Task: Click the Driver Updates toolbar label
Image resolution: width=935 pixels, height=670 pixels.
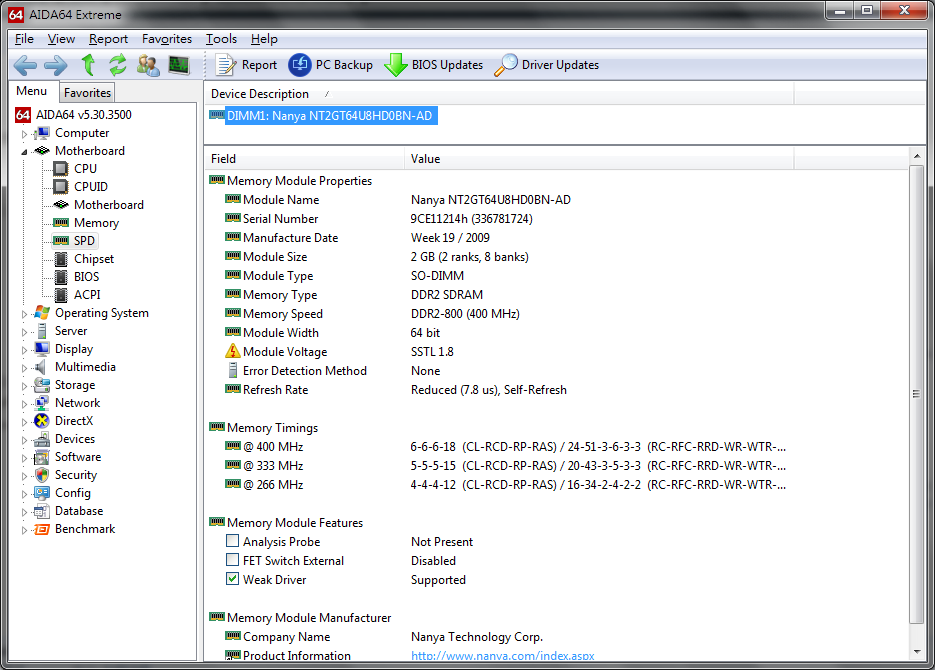Action: [x=561, y=65]
